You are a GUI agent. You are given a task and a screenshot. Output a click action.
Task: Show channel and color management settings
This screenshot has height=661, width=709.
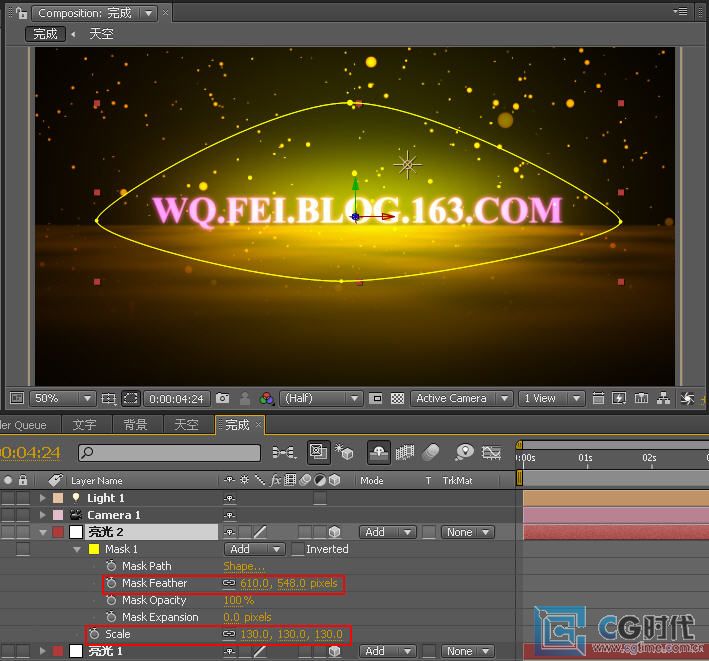point(266,398)
